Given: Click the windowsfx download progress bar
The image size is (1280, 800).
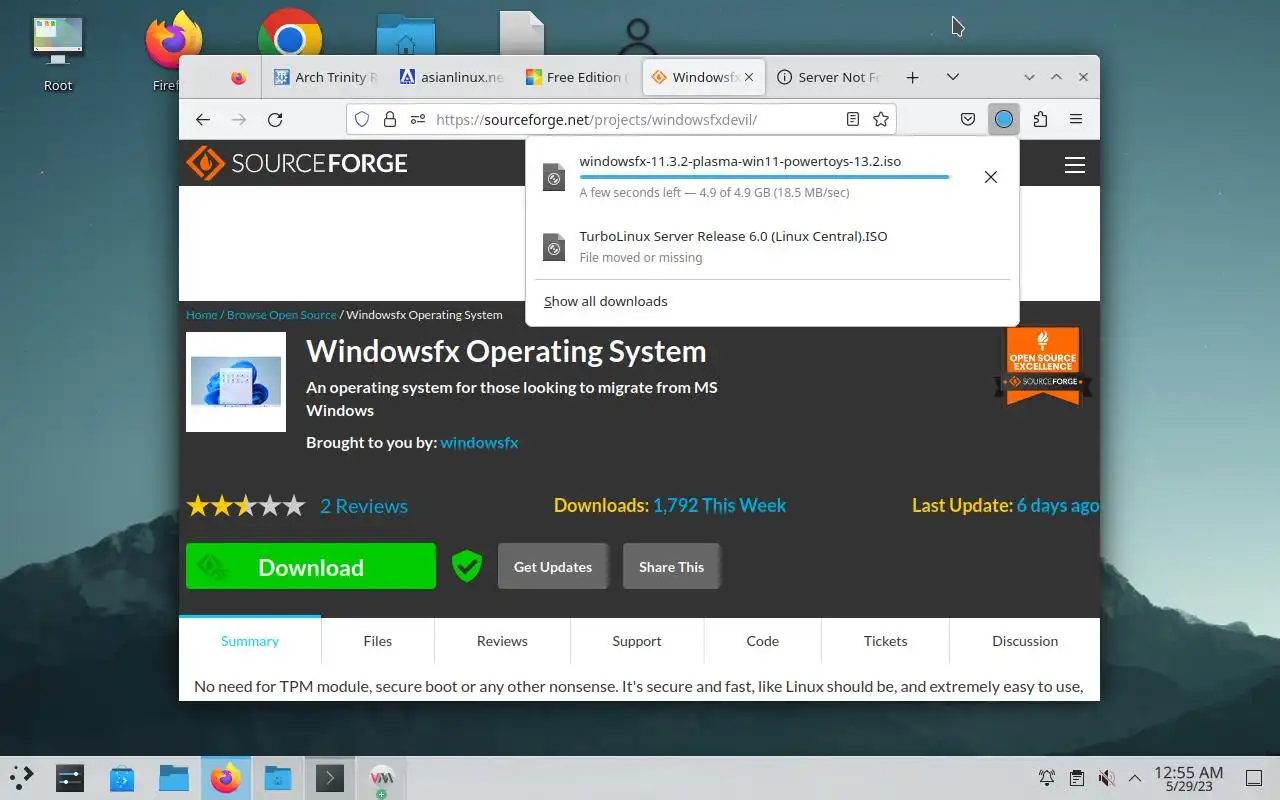Looking at the screenshot, I should pyautogui.click(x=765, y=177).
